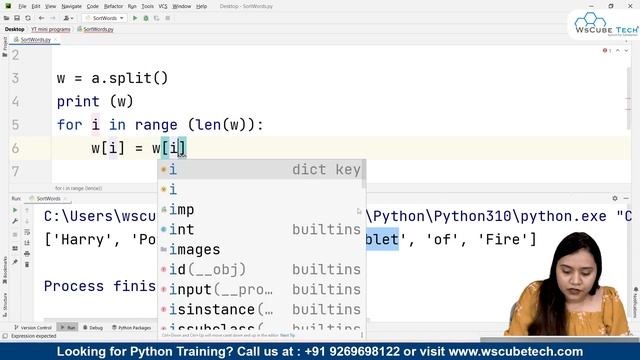The width and height of the screenshot is (640, 360).
Task: Click the scroll up stack trace arrow
Action: click(27, 210)
